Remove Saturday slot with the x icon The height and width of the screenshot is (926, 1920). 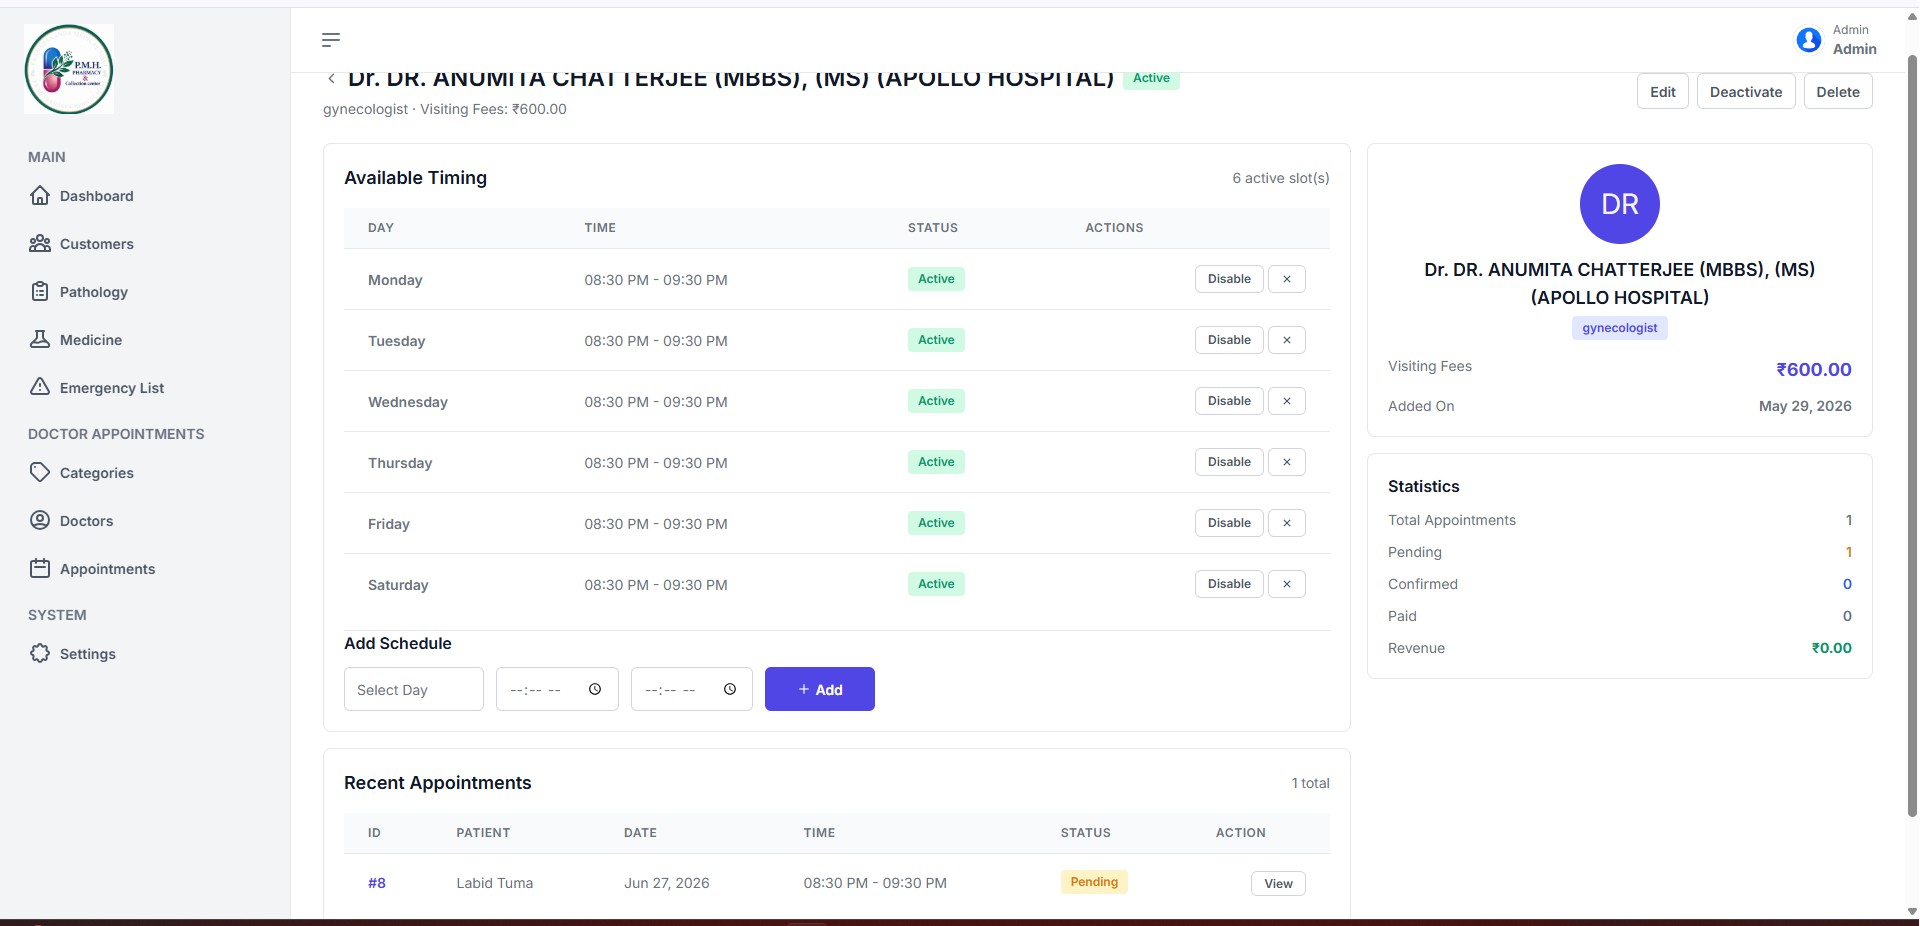(1287, 584)
